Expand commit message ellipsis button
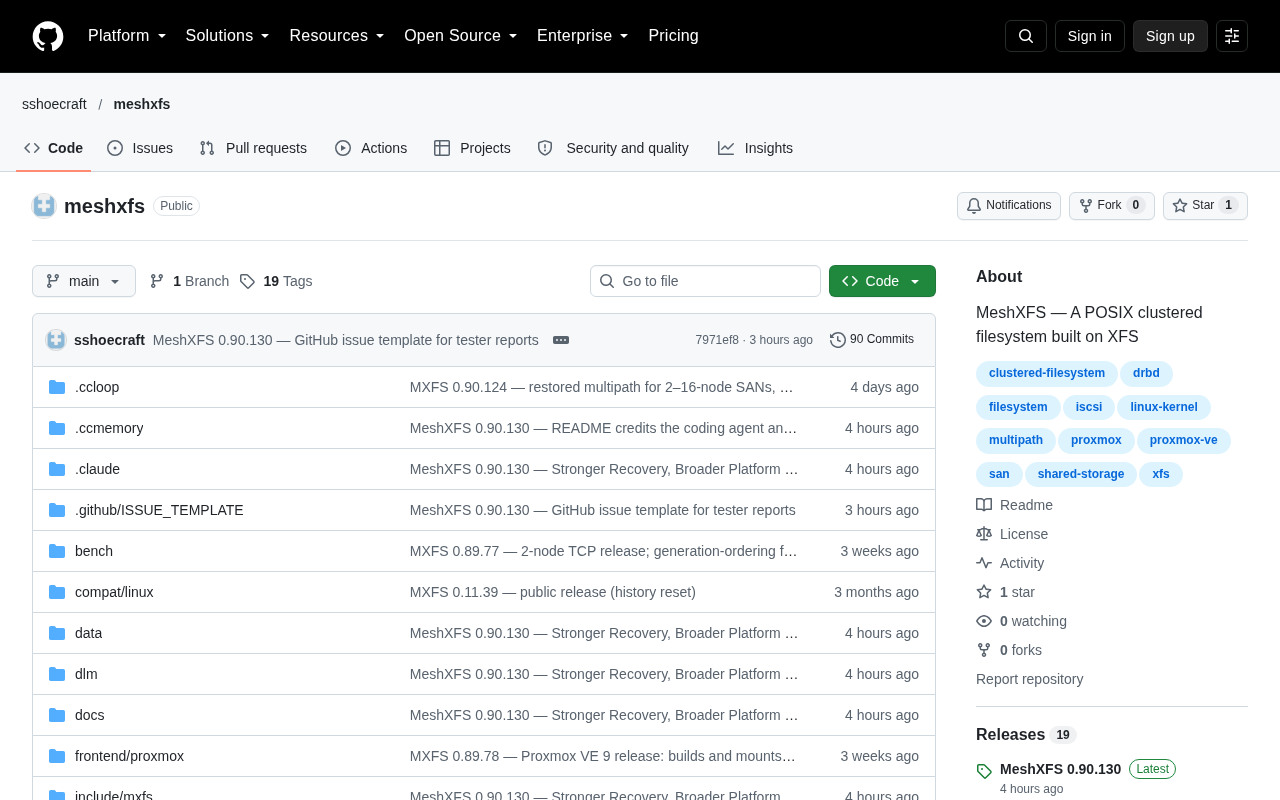1280x800 pixels. 561,340
